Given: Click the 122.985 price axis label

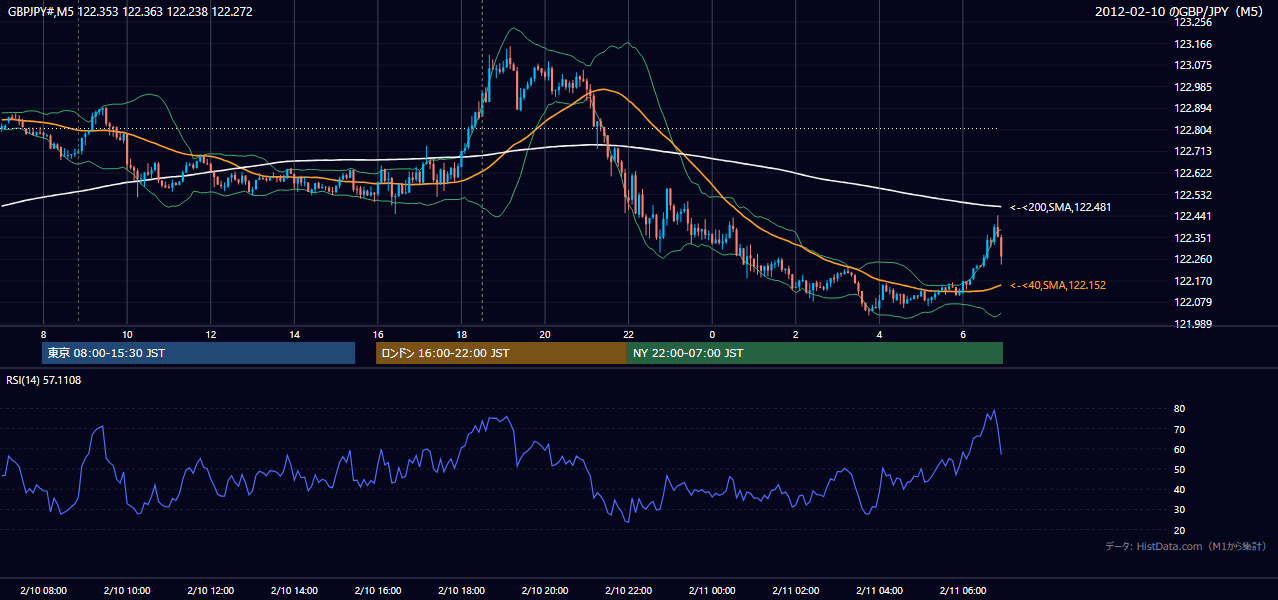Looking at the screenshot, I should pyautogui.click(x=1193, y=87).
